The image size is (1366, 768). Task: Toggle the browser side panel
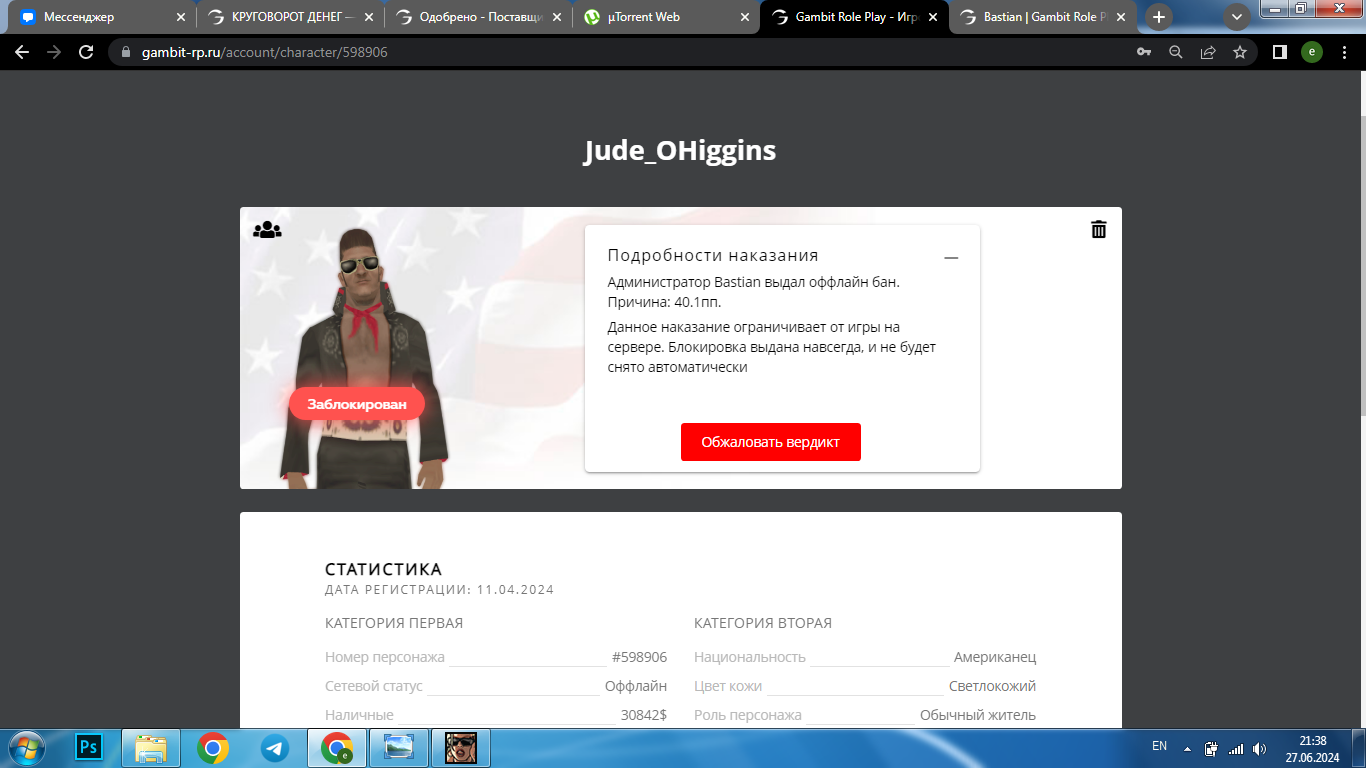1279,52
